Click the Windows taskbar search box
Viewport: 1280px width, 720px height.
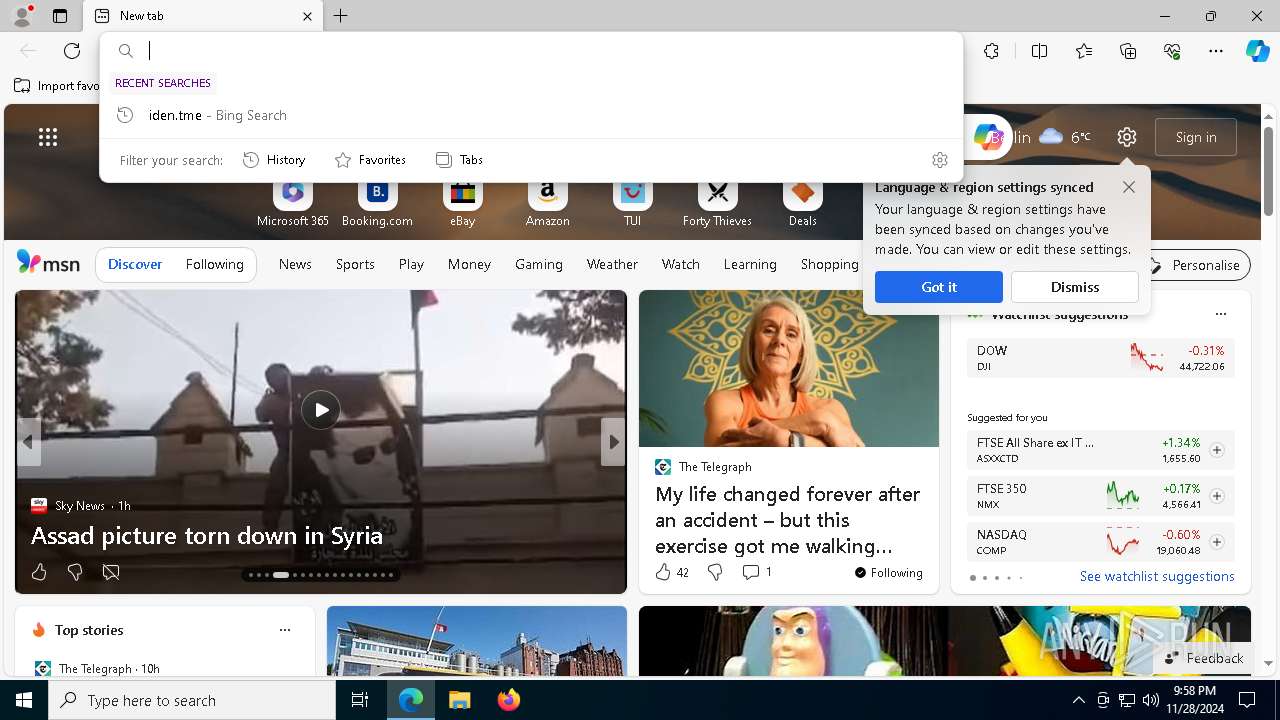point(192,700)
